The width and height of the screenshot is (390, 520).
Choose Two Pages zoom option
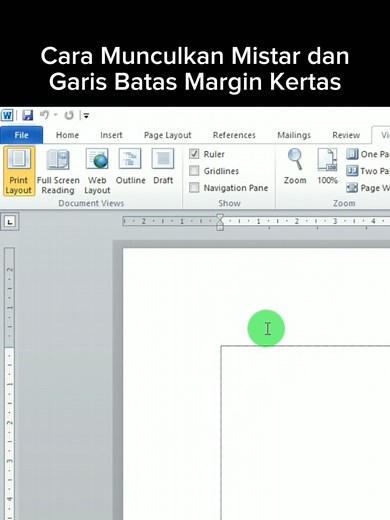click(x=368, y=171)
